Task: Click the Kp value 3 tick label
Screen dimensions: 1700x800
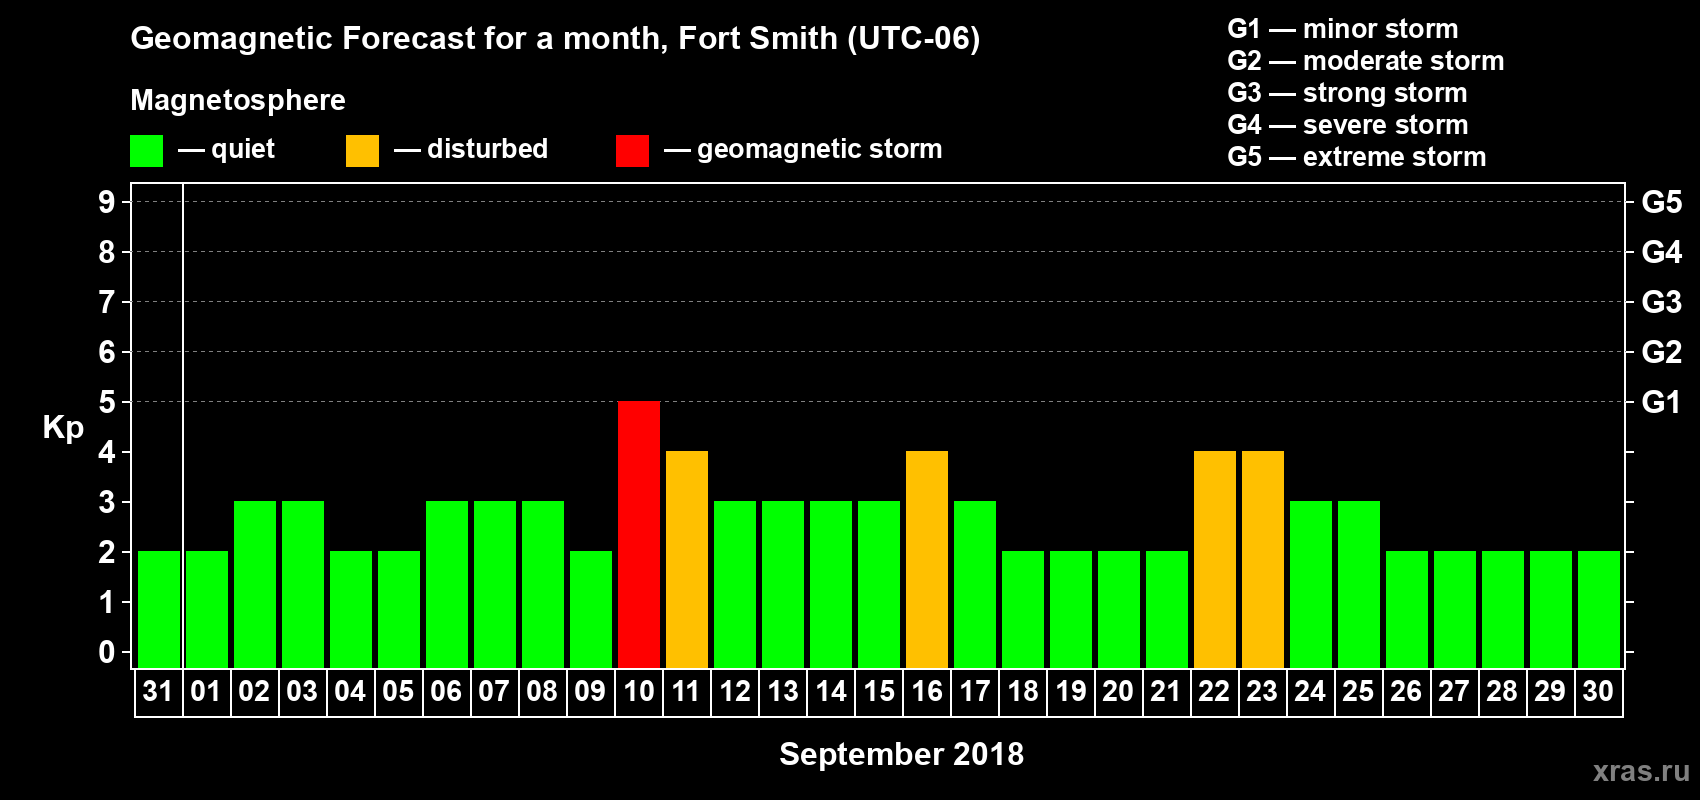Action: click(107, 502)
